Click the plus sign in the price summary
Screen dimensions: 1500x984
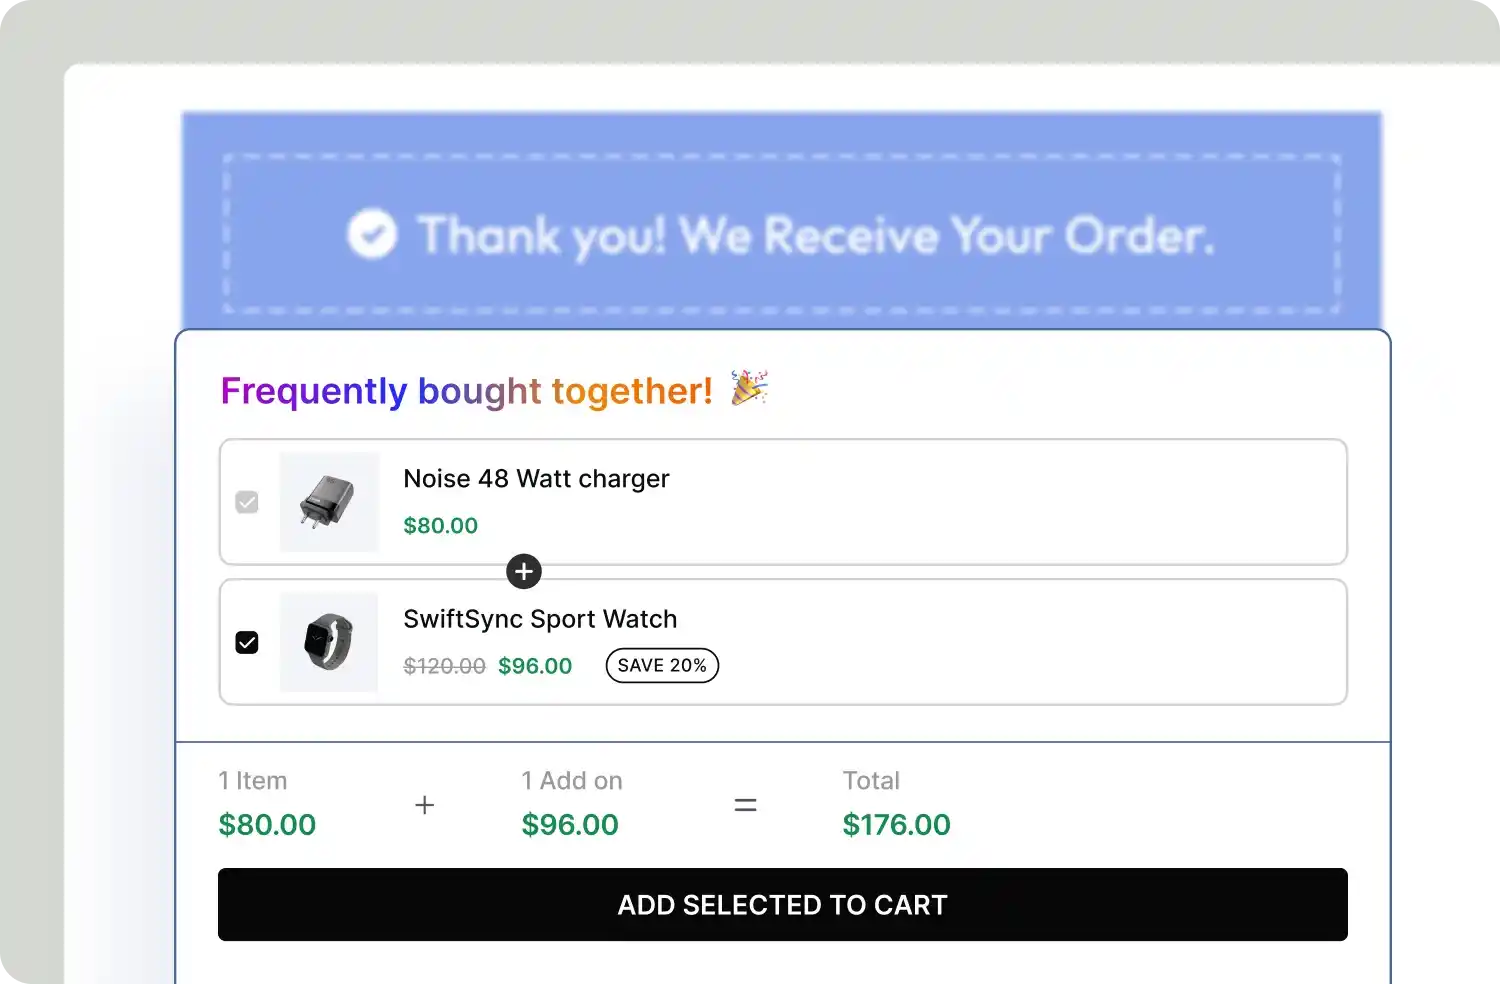point(425,805)
